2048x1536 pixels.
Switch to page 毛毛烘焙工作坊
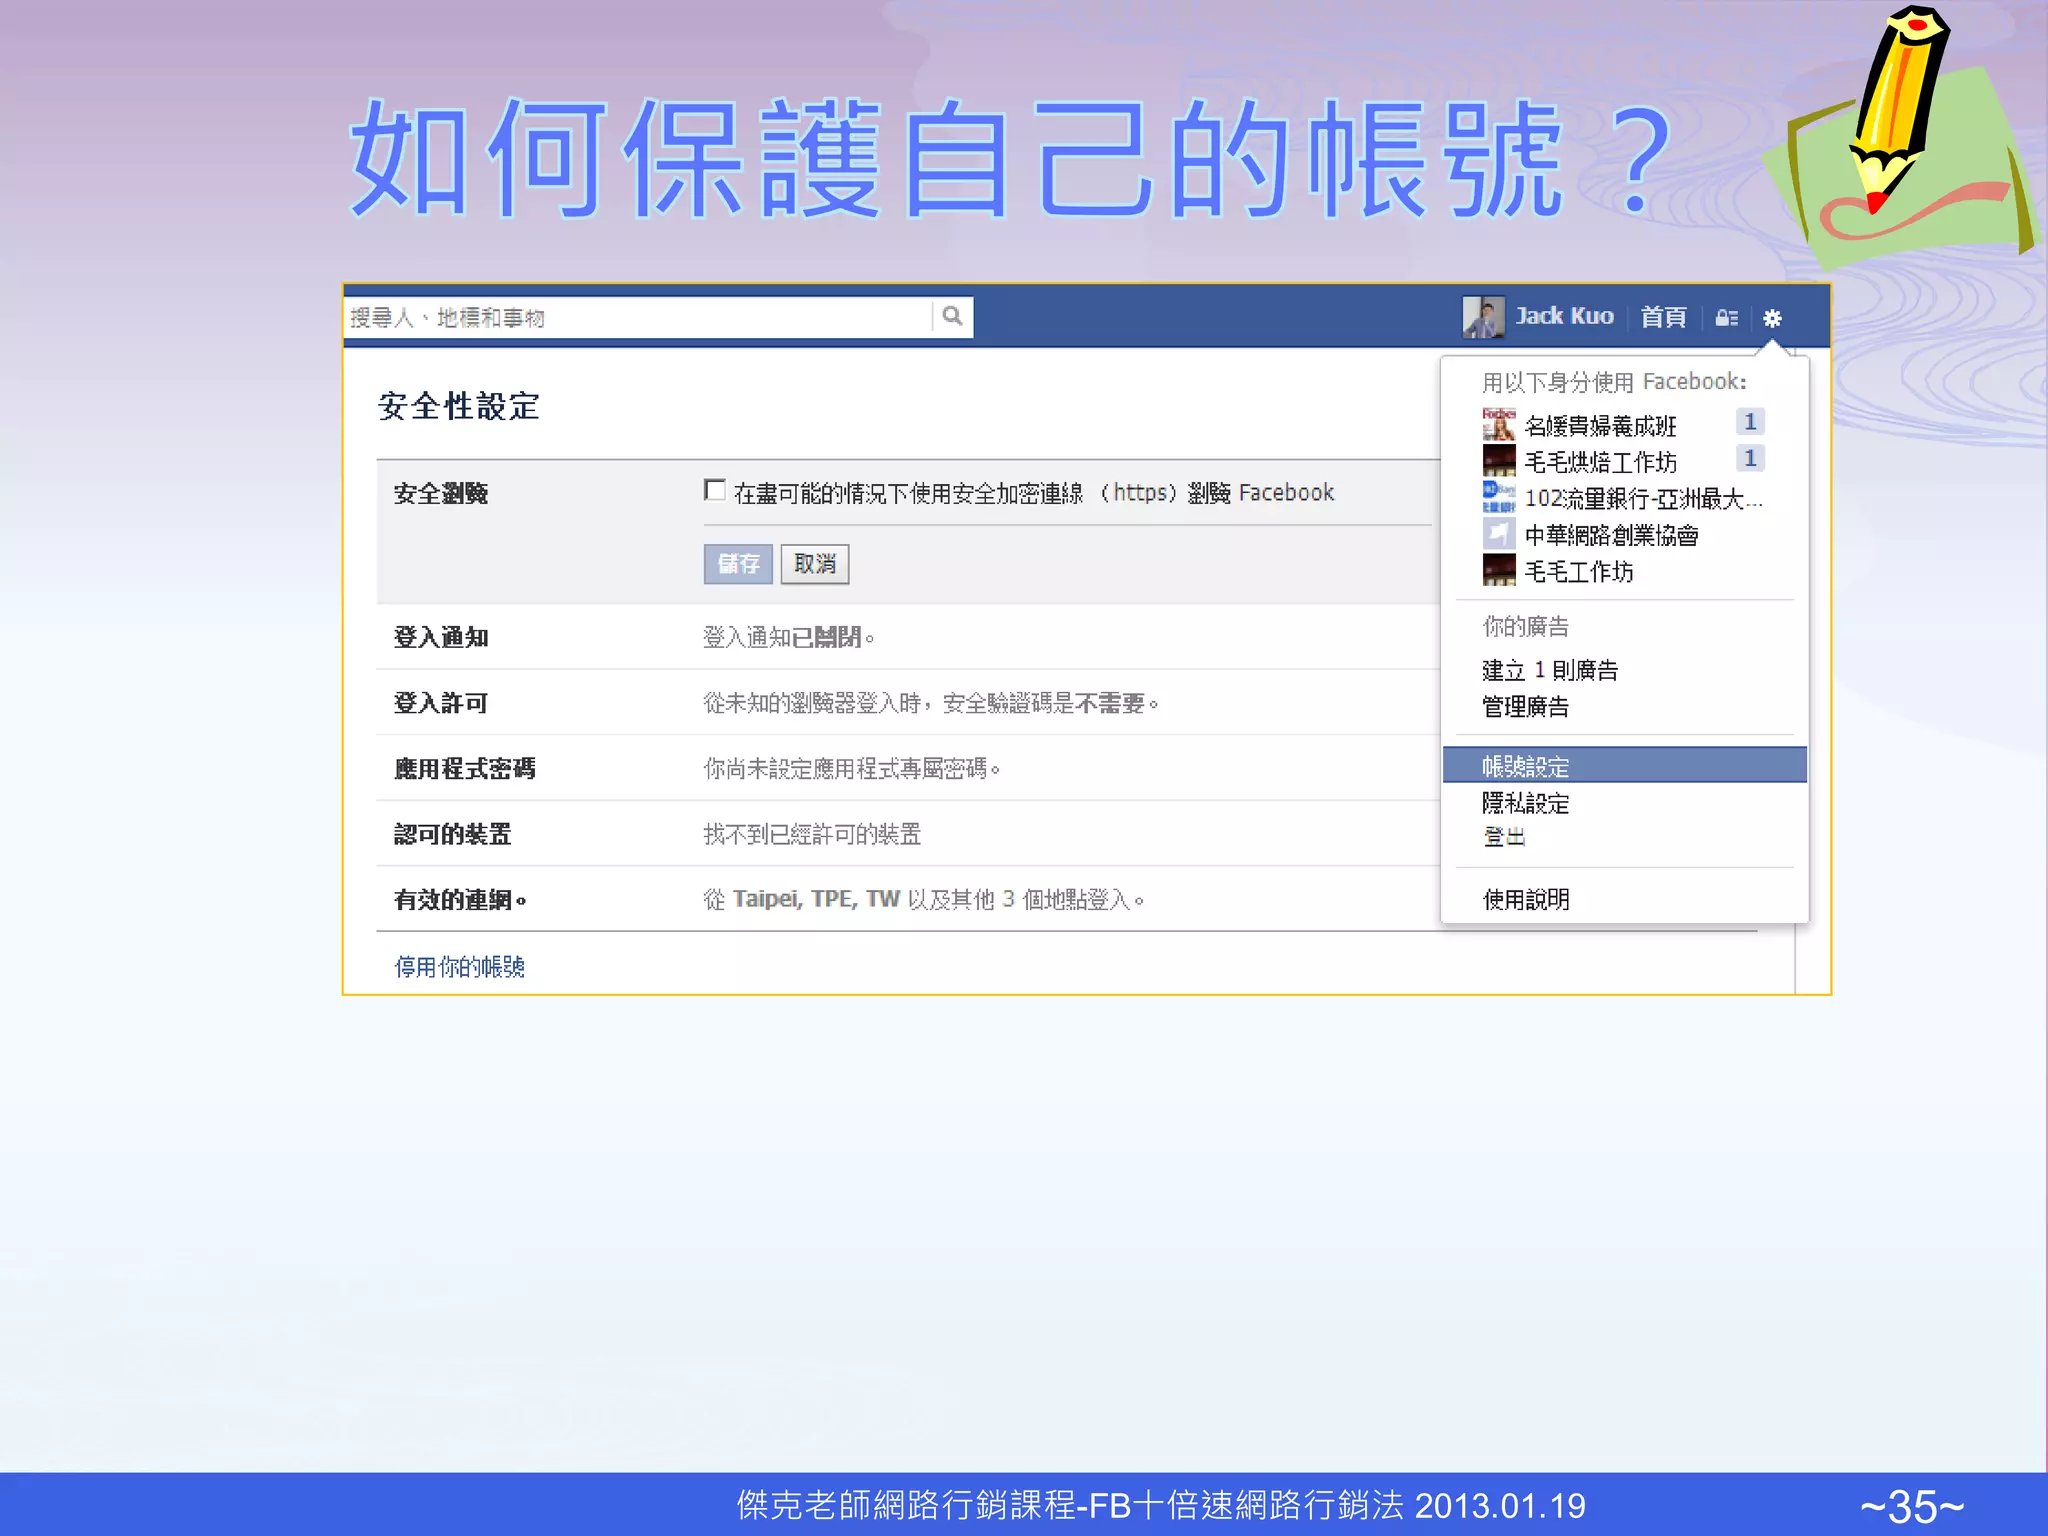(1600, 462)
